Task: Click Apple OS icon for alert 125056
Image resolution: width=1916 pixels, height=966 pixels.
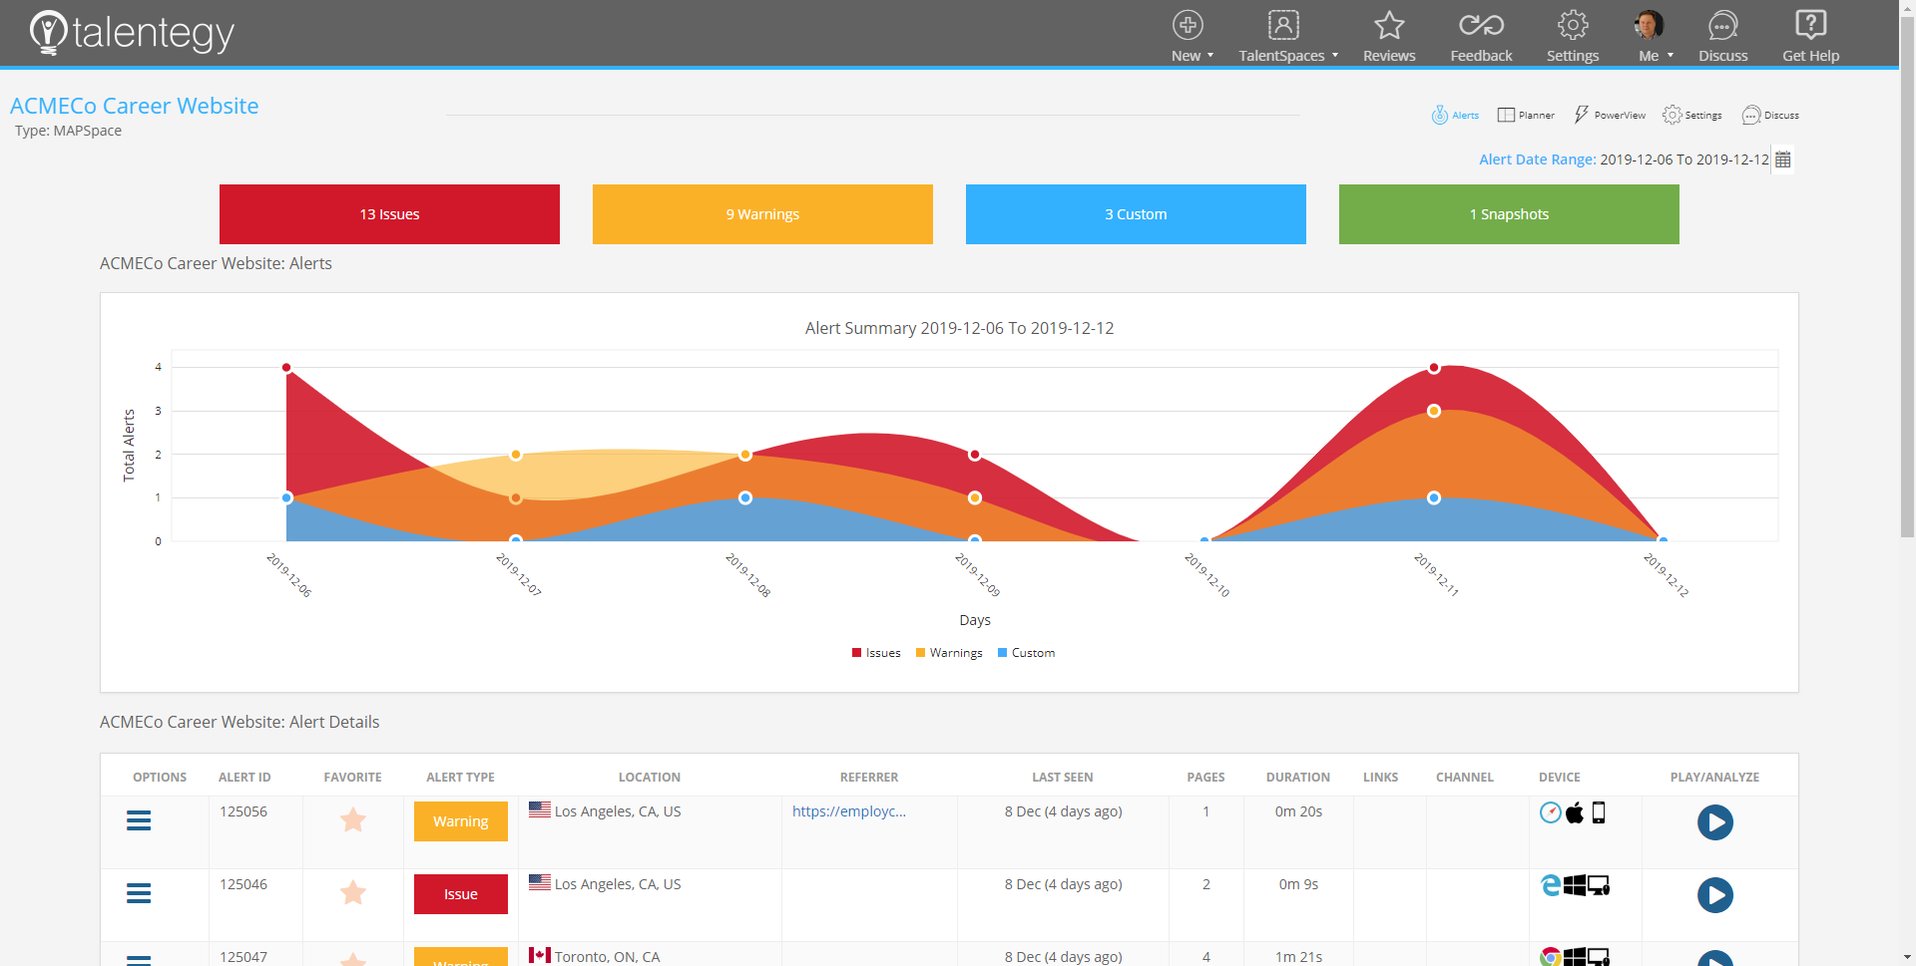Action: coord(1575,812)
